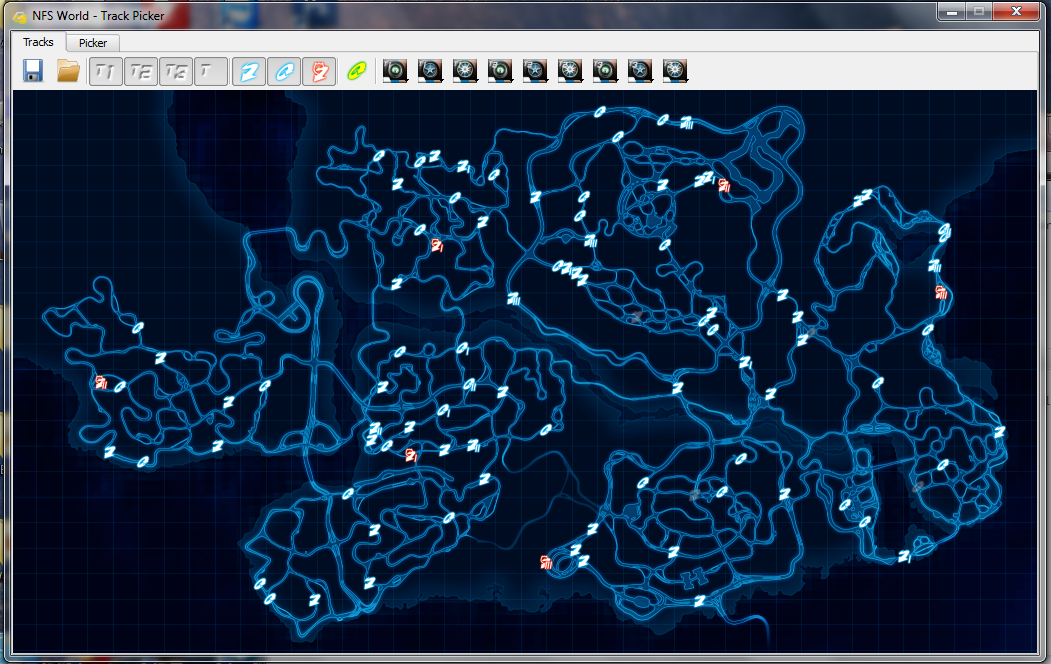Screen dimensions: 1051x664
Task: Open the T3 blue star wheel dropdown
Action: click(639, 70)
